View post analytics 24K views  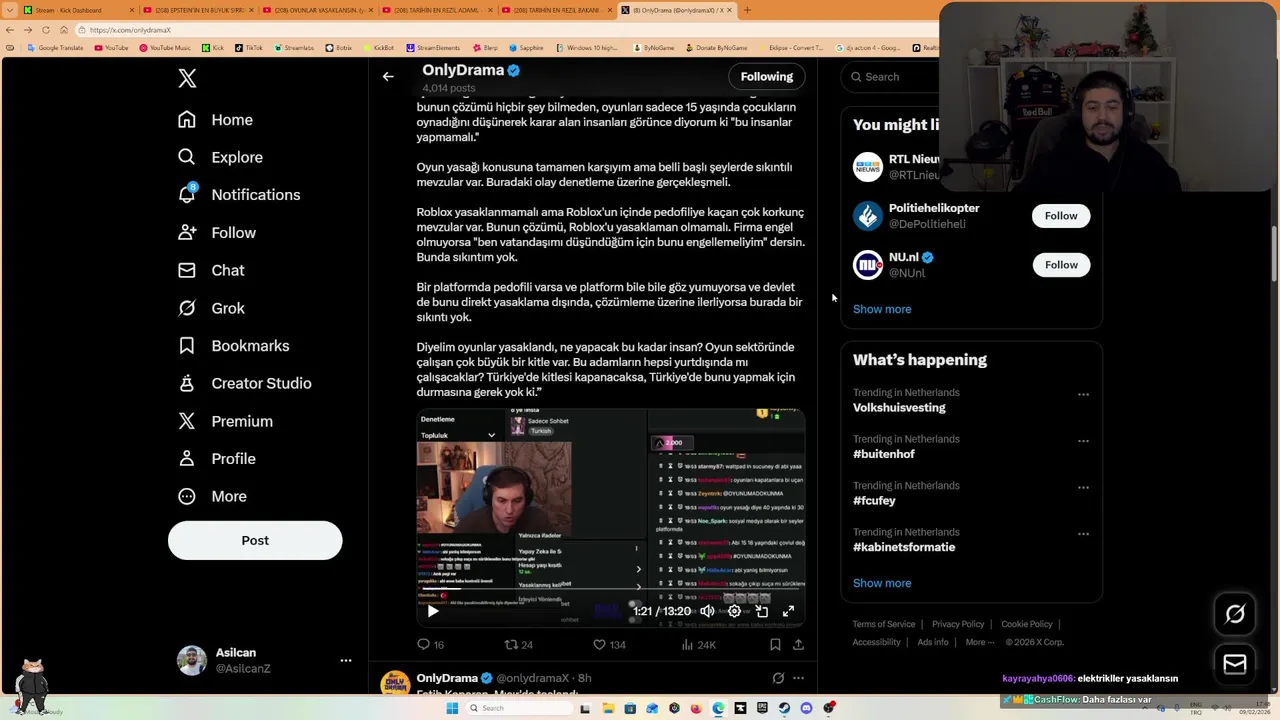698,645
